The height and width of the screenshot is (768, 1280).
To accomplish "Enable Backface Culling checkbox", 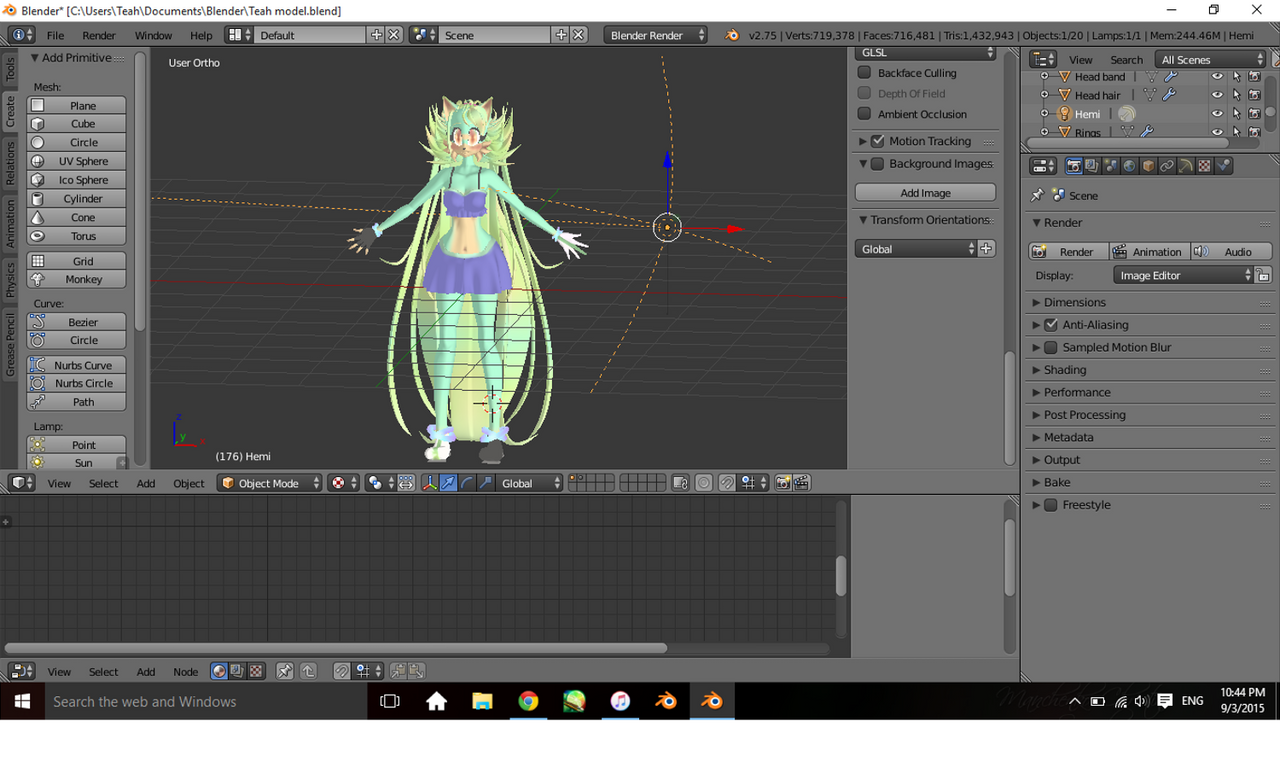I will coord(865,73).
